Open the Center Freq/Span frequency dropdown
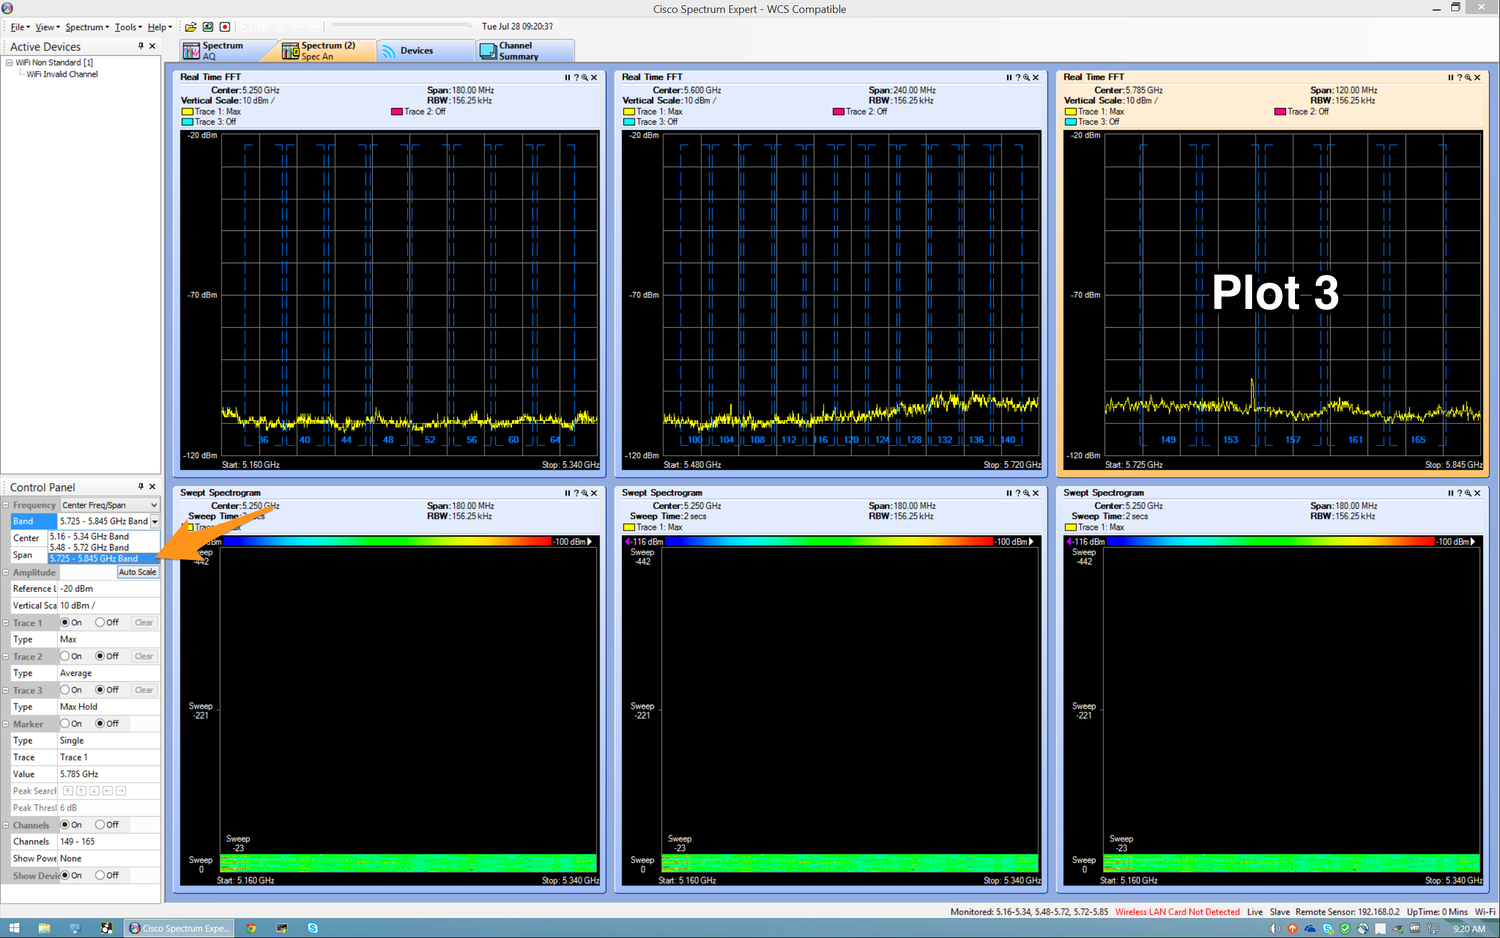 [x=109, y=505]
